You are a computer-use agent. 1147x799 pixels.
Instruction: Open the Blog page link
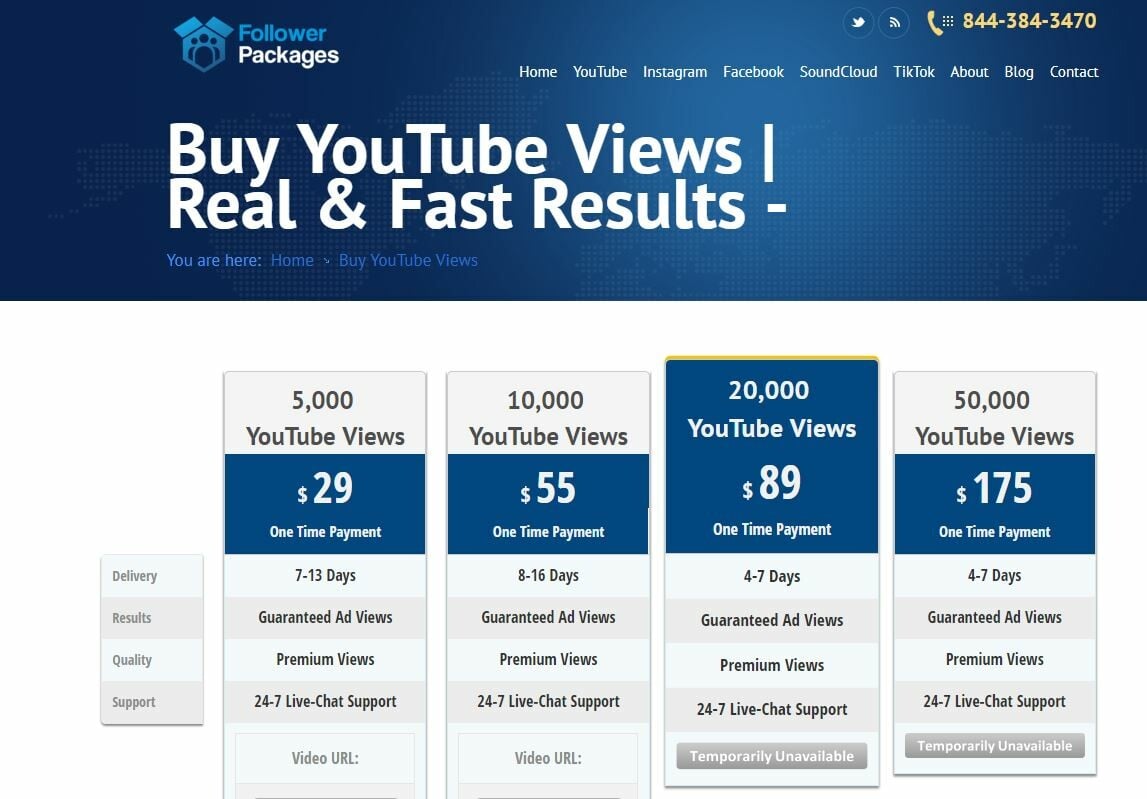1019,72
